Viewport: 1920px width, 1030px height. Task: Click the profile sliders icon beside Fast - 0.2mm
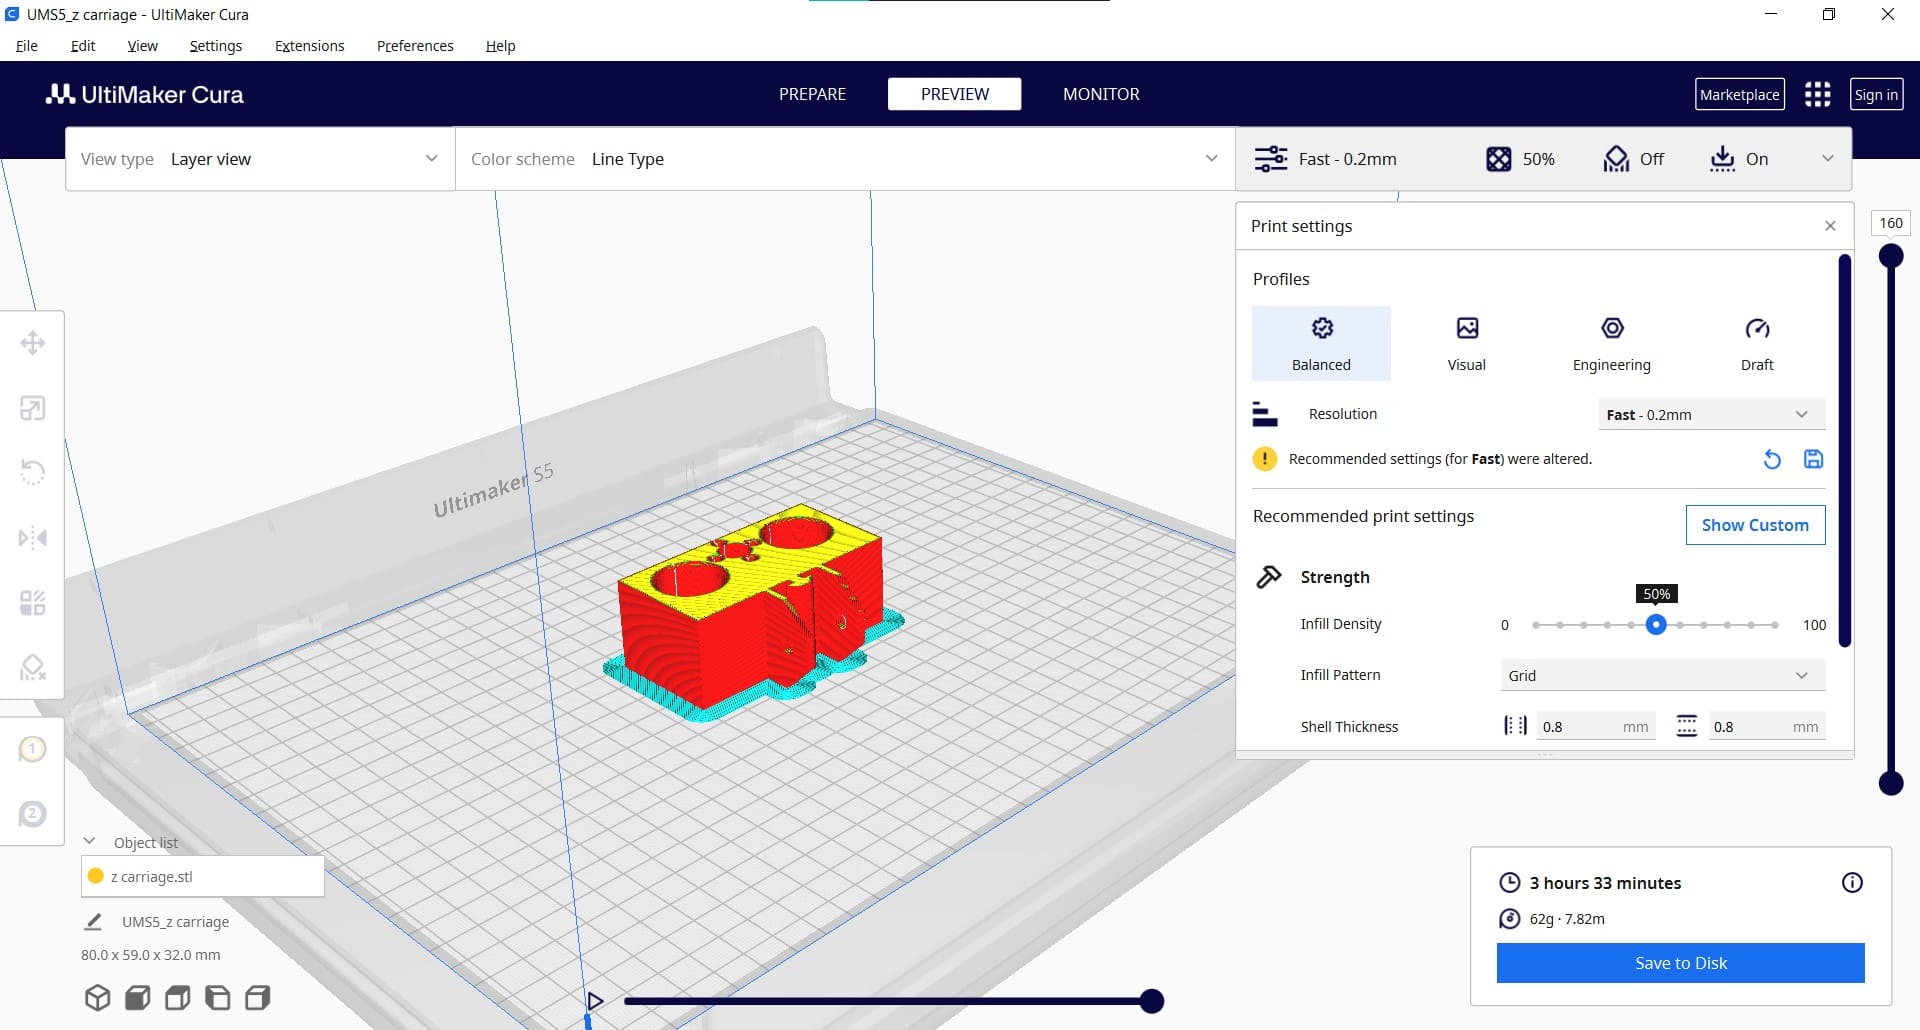pyautogui.click(x=1271, y=159)
